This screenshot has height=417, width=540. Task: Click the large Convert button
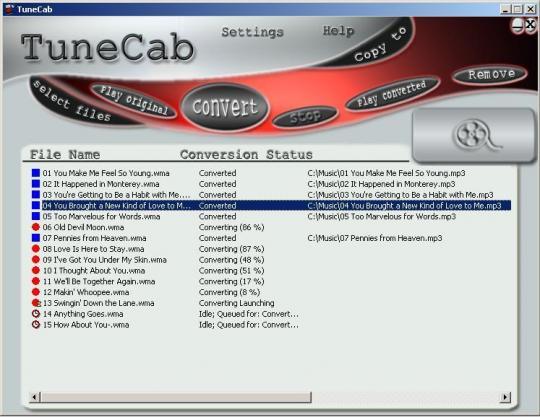[x=225, y=107]
